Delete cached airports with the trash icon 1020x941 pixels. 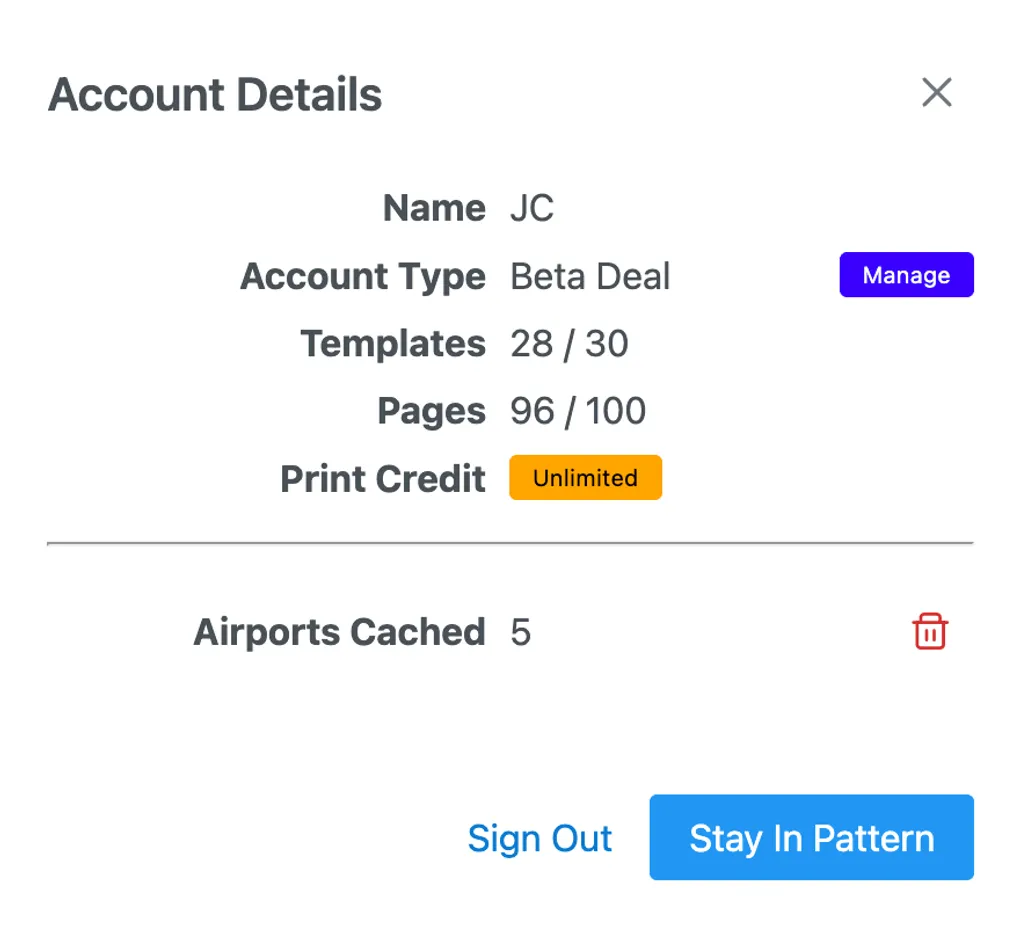(930, 632)
